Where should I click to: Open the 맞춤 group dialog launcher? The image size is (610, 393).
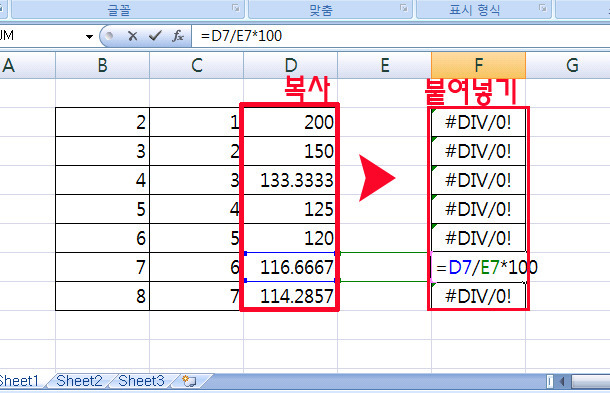point(404,8)
